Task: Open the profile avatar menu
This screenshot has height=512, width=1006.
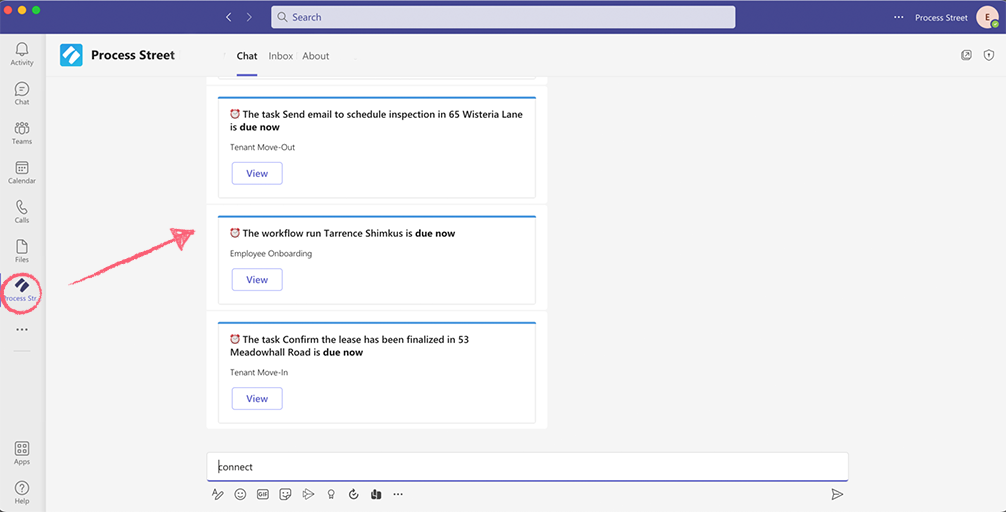Action: pos(987,17)
